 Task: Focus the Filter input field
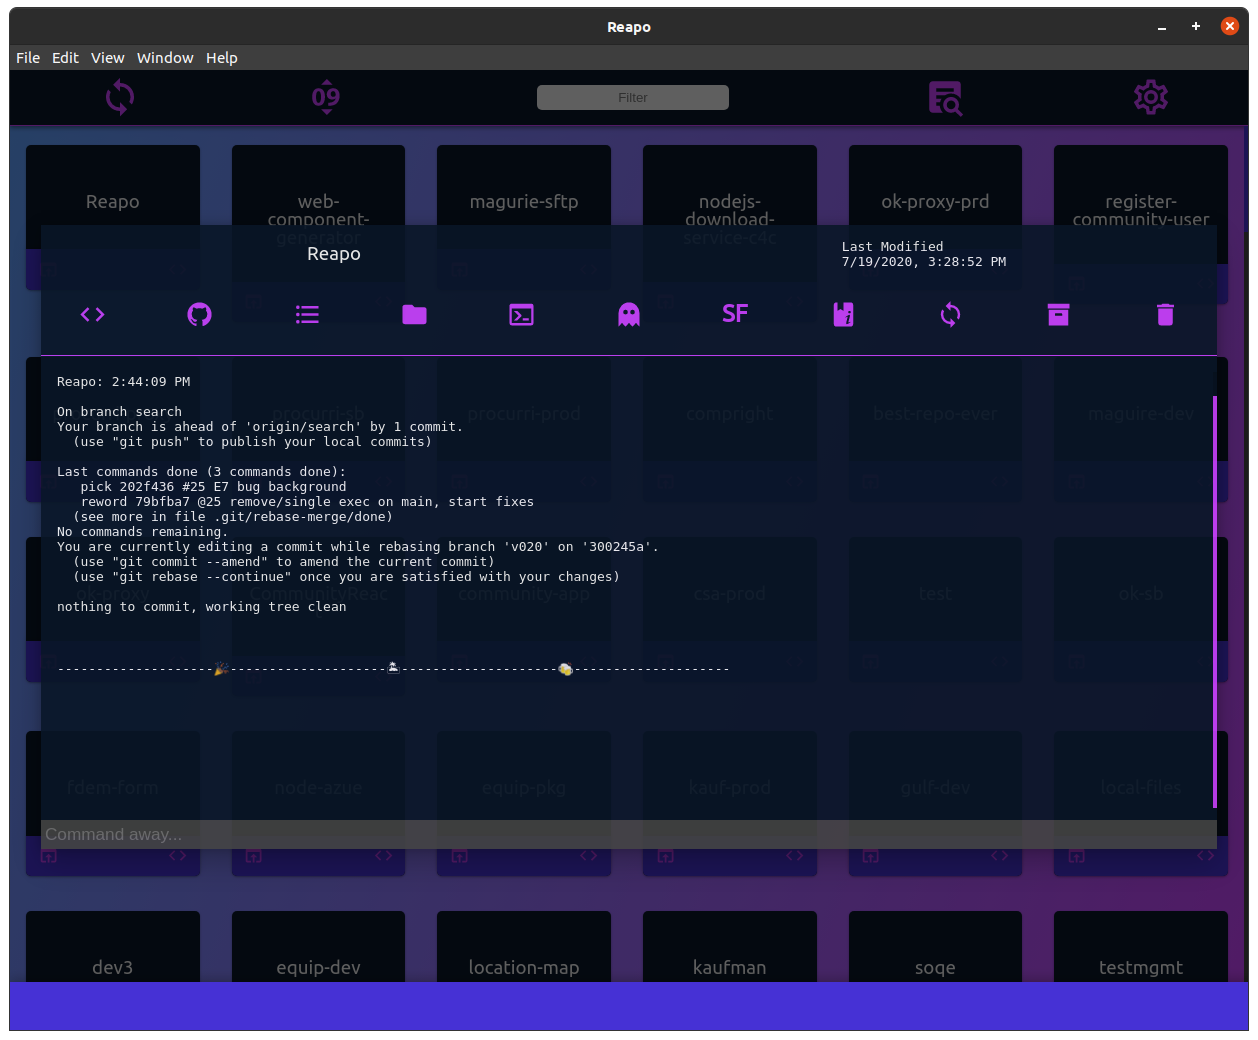pyautogui.click(x=633, y=97)
